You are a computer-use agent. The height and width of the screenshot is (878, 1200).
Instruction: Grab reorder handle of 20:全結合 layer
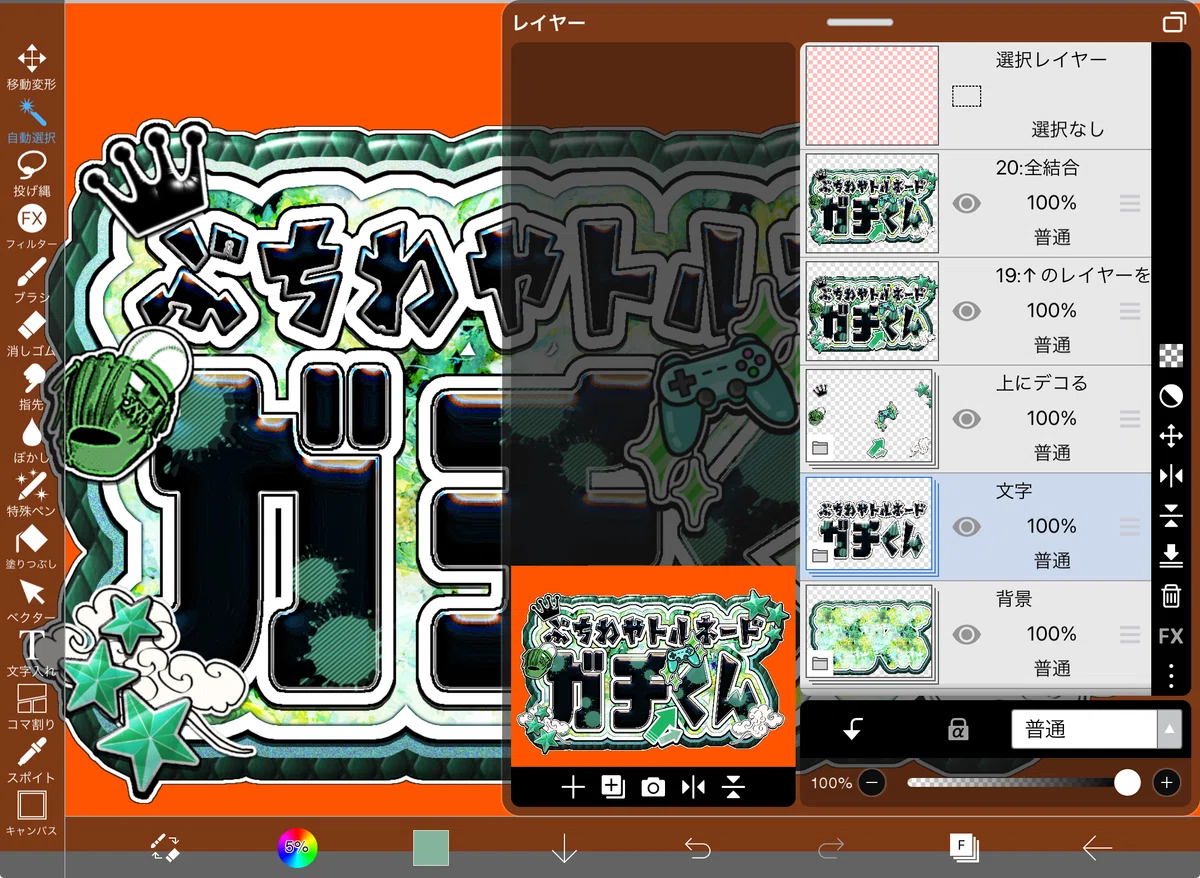pyautogui.click(x=1130, y=204)
